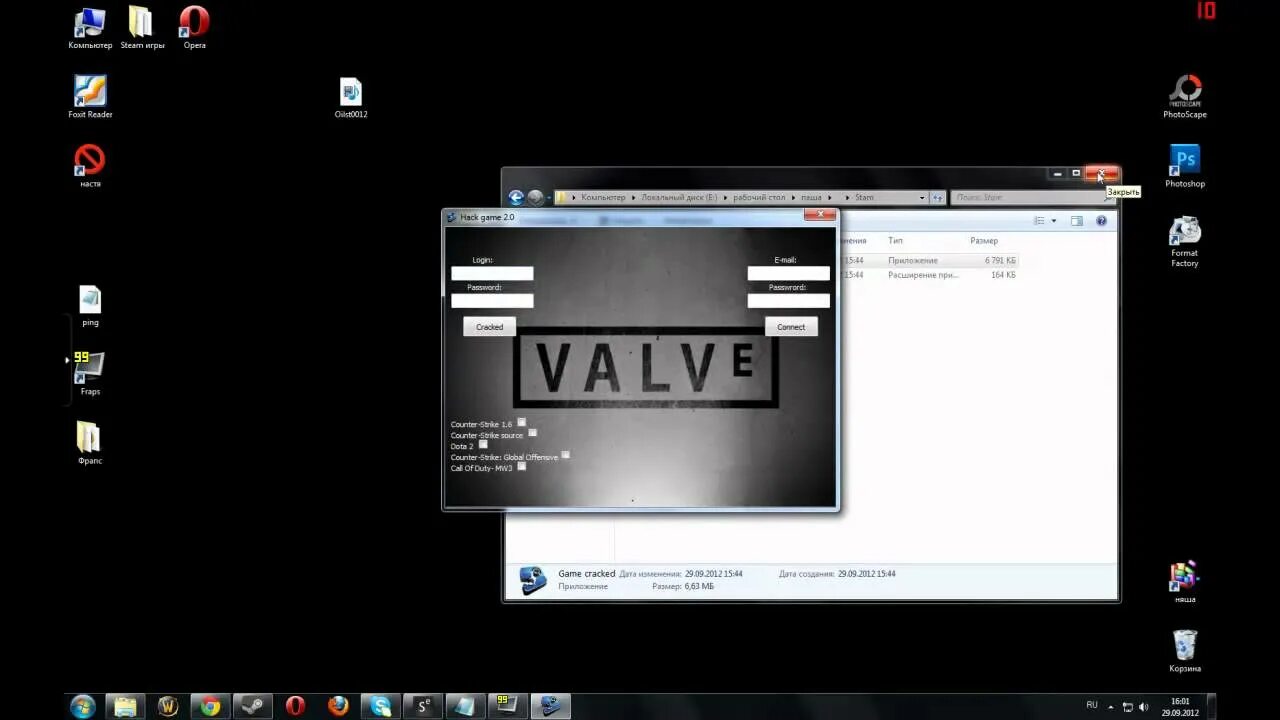1280x720 pixels.
Task: Click the left Password input field
Action: [492, 301]
